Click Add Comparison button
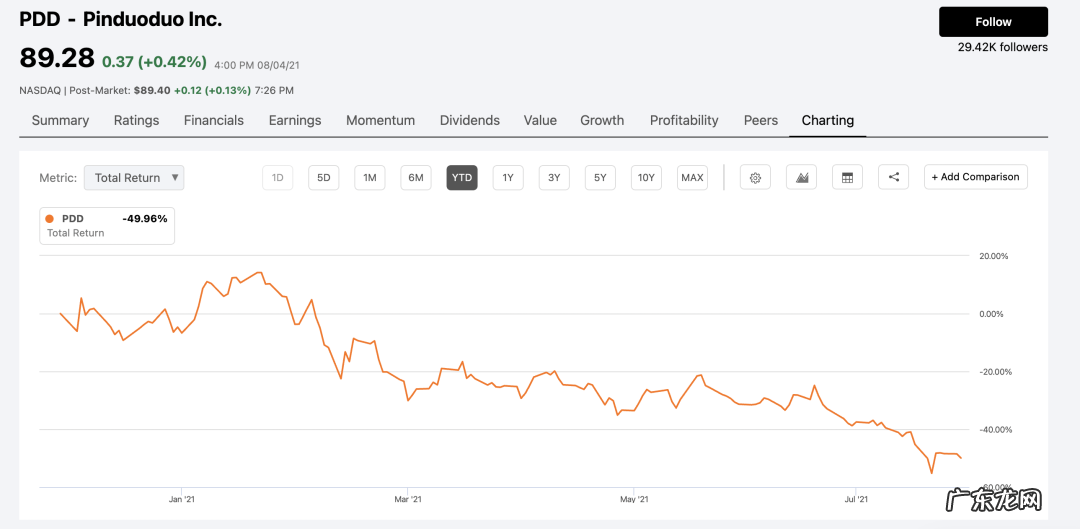This screenshot has width=1080, height=529. click(x=975, y=177)
